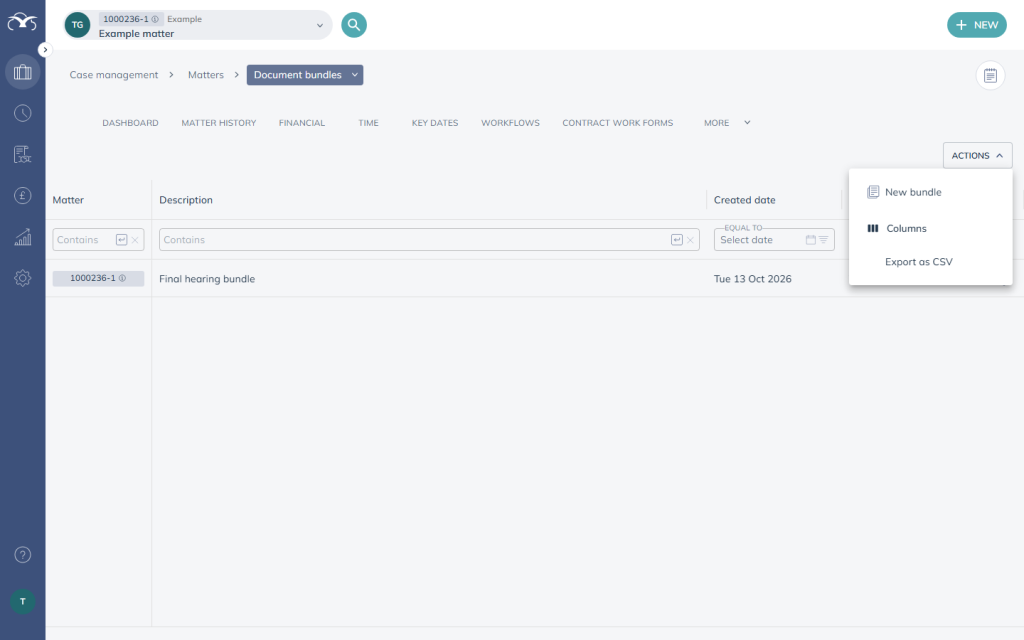Switch to the Contract Work Forms tab

(618, 123)
